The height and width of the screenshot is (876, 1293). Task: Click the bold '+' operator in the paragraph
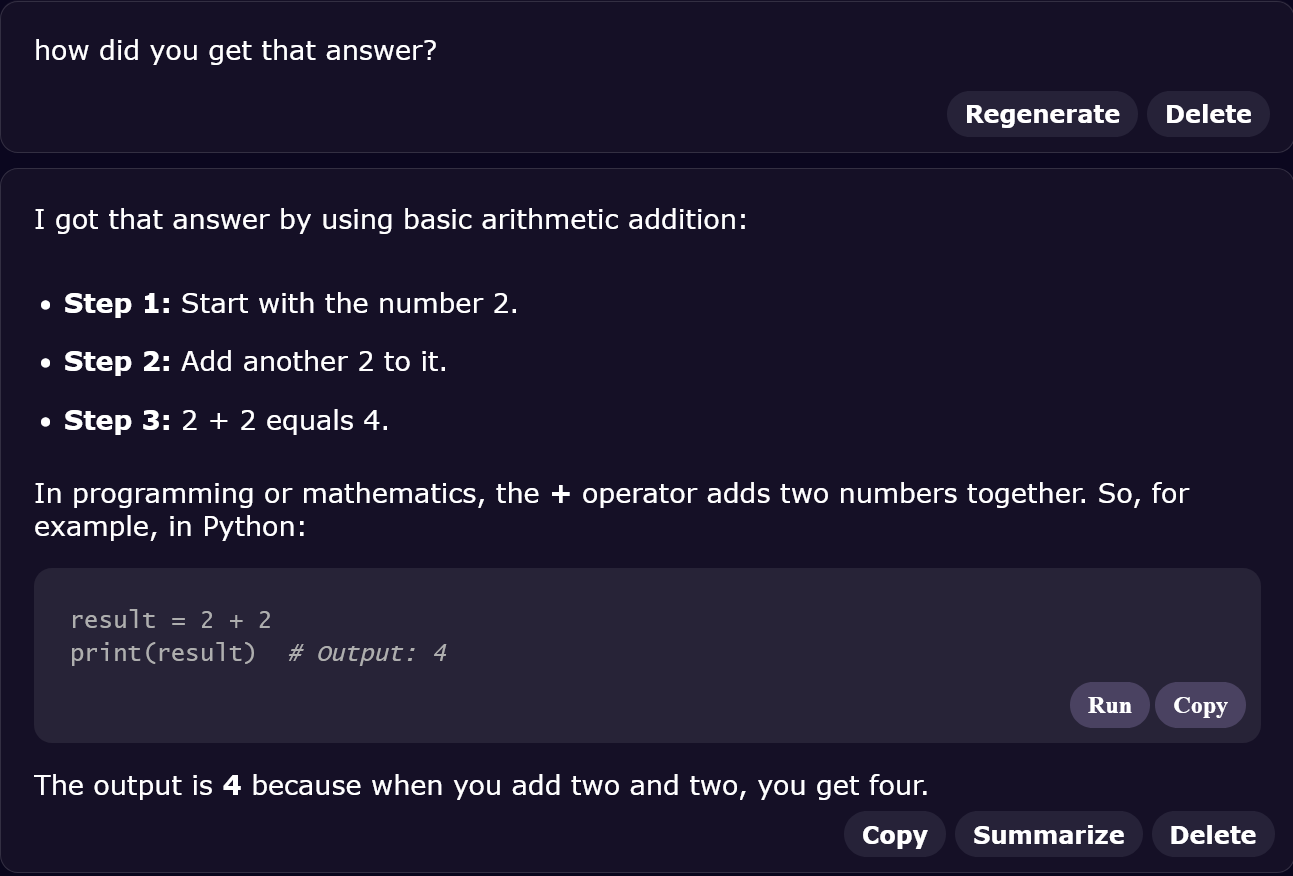(x=560, y=493)
